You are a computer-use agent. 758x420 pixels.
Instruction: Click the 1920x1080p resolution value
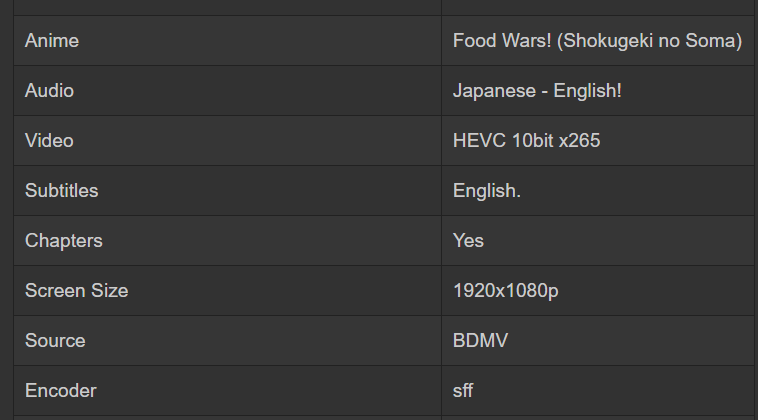[x=506, y=291]
